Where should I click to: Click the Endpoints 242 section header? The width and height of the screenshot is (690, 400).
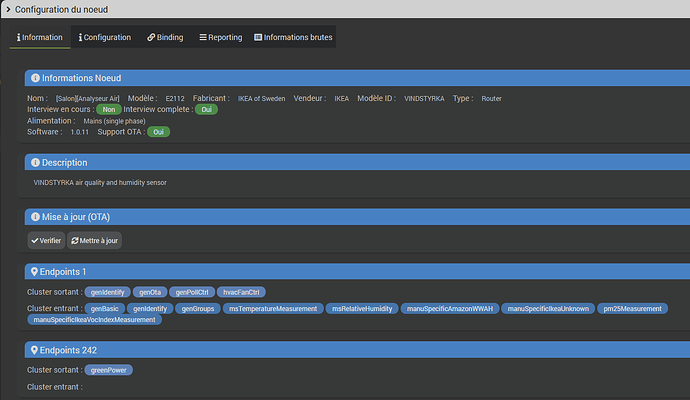tap(357, 350)
